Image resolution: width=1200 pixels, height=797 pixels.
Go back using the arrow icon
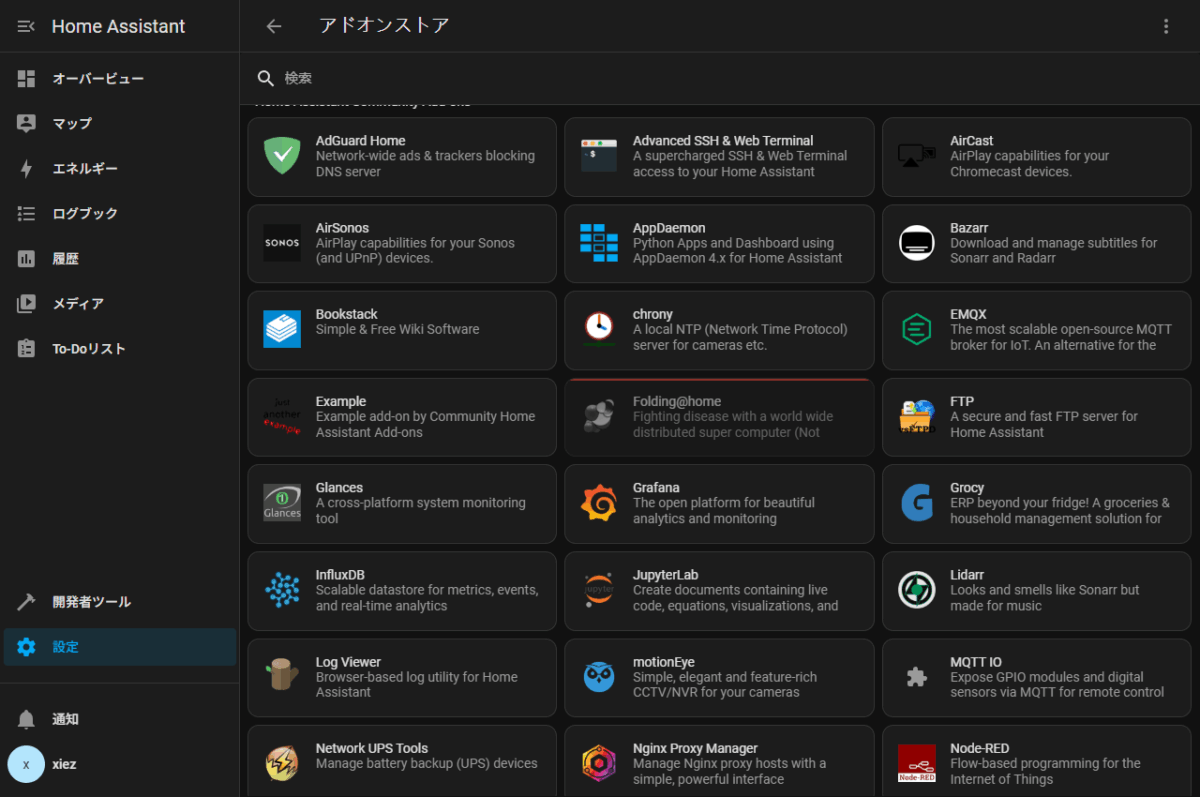click(274, 26)
